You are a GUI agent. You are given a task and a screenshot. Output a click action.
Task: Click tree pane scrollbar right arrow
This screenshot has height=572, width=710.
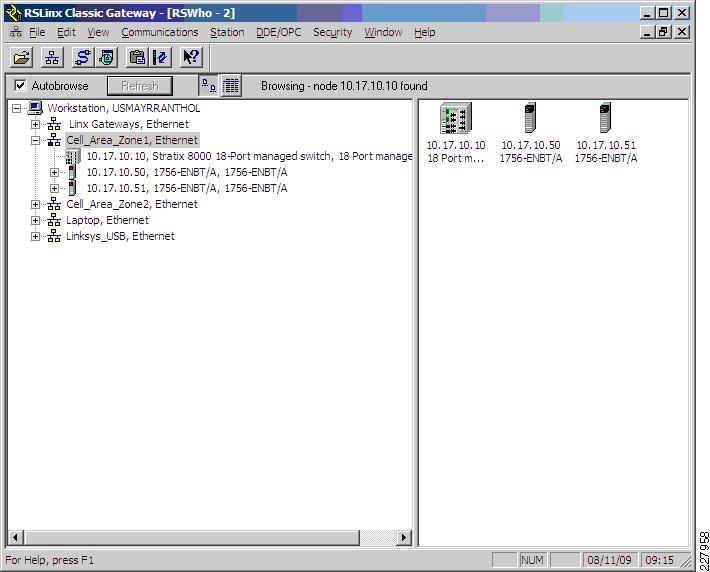coord(404,538)
